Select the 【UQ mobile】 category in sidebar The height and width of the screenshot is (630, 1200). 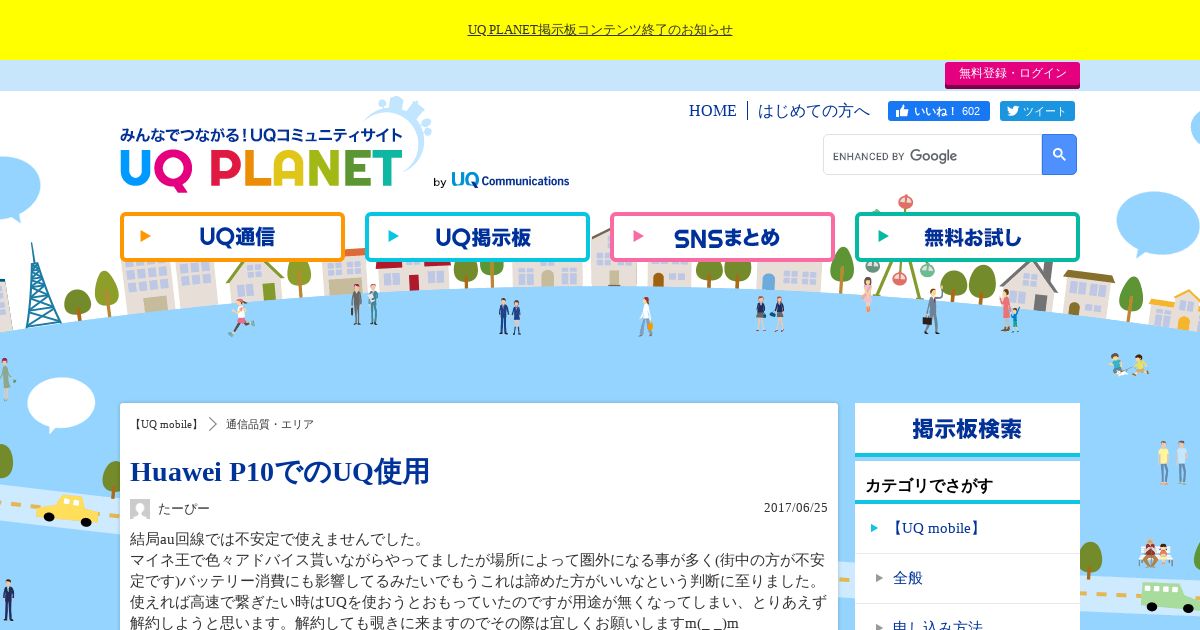tap(967, 528)
